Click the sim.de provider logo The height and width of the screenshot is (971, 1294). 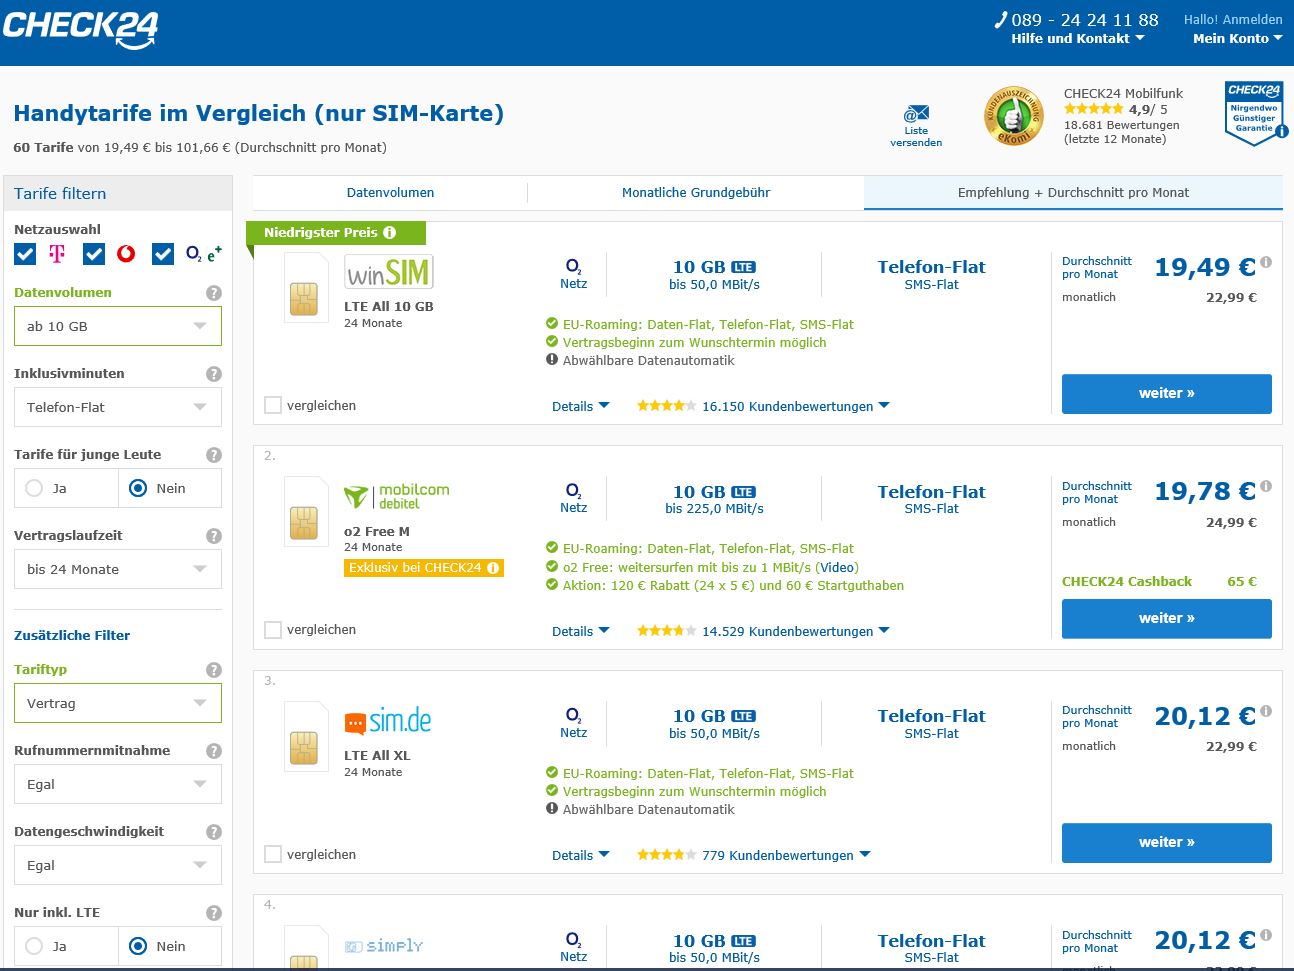click(388, 721)
